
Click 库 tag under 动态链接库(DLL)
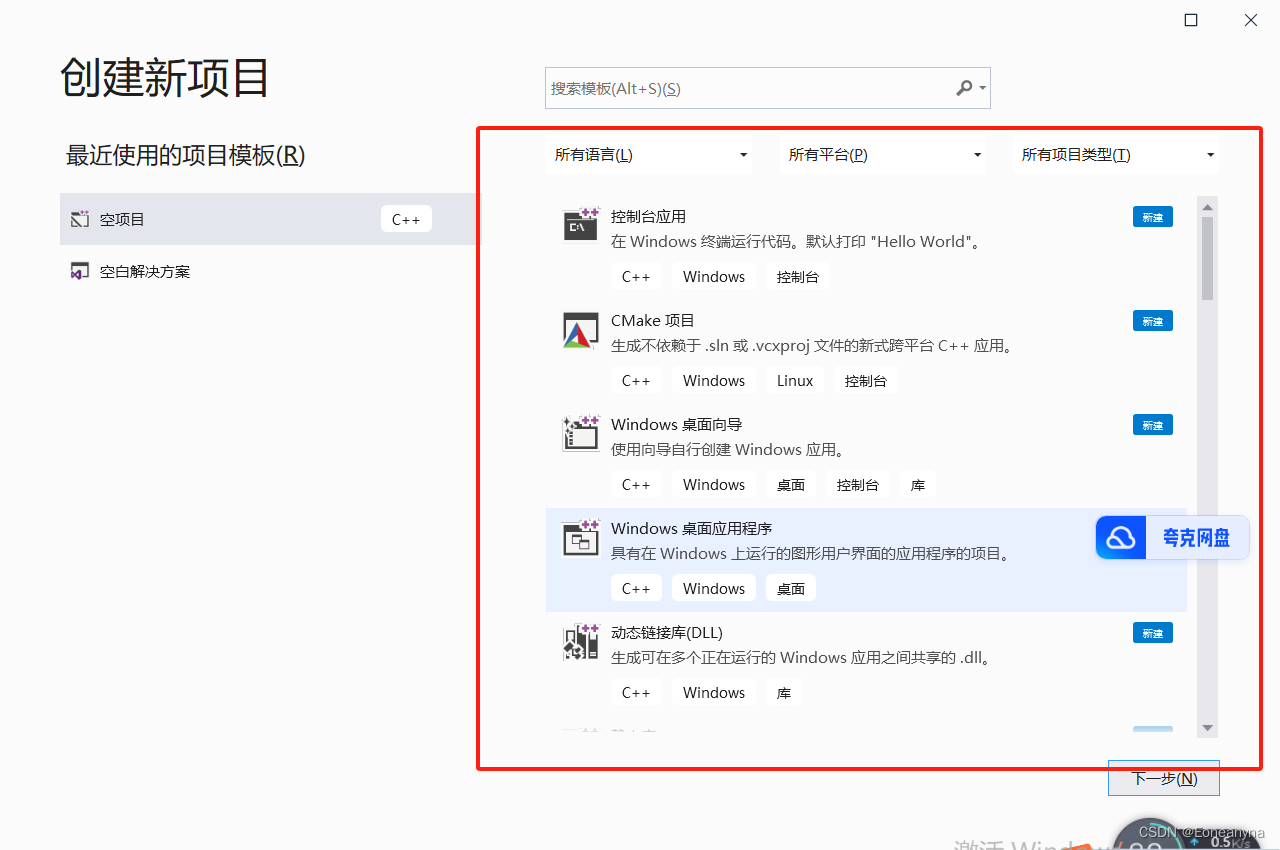coord(784,693)
